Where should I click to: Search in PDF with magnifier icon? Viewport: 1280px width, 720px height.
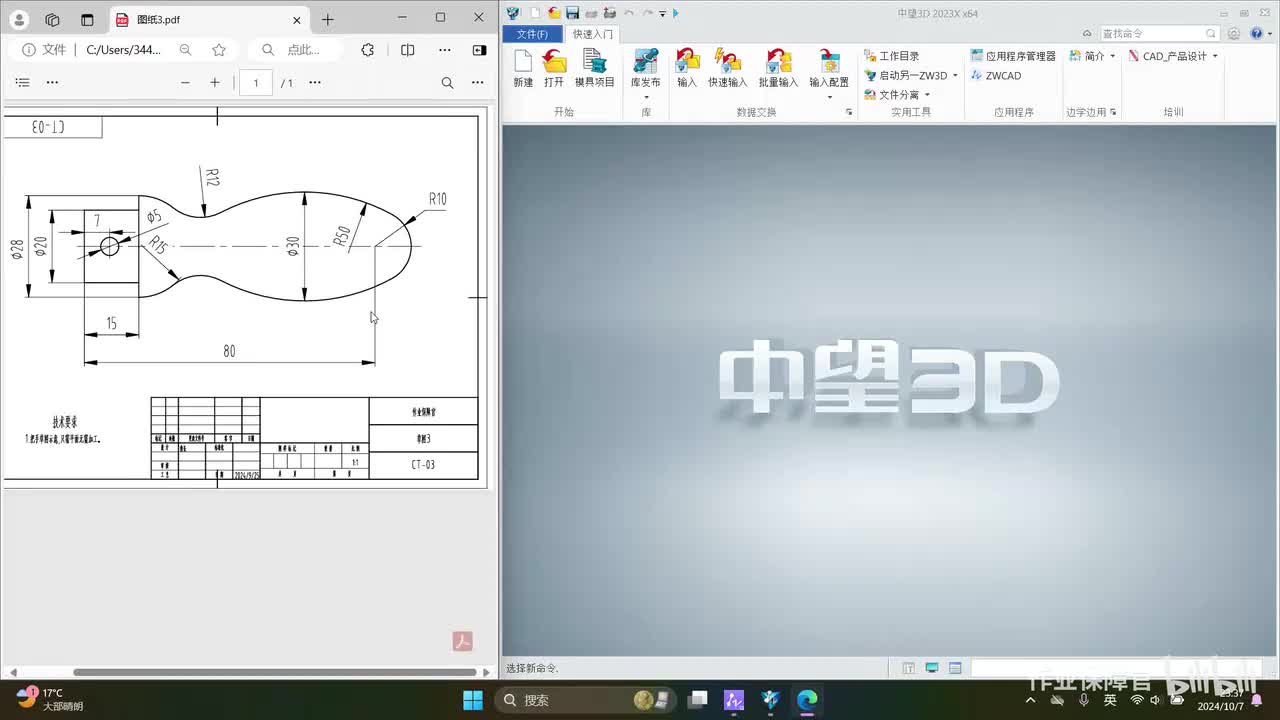(x=448, y=83)
